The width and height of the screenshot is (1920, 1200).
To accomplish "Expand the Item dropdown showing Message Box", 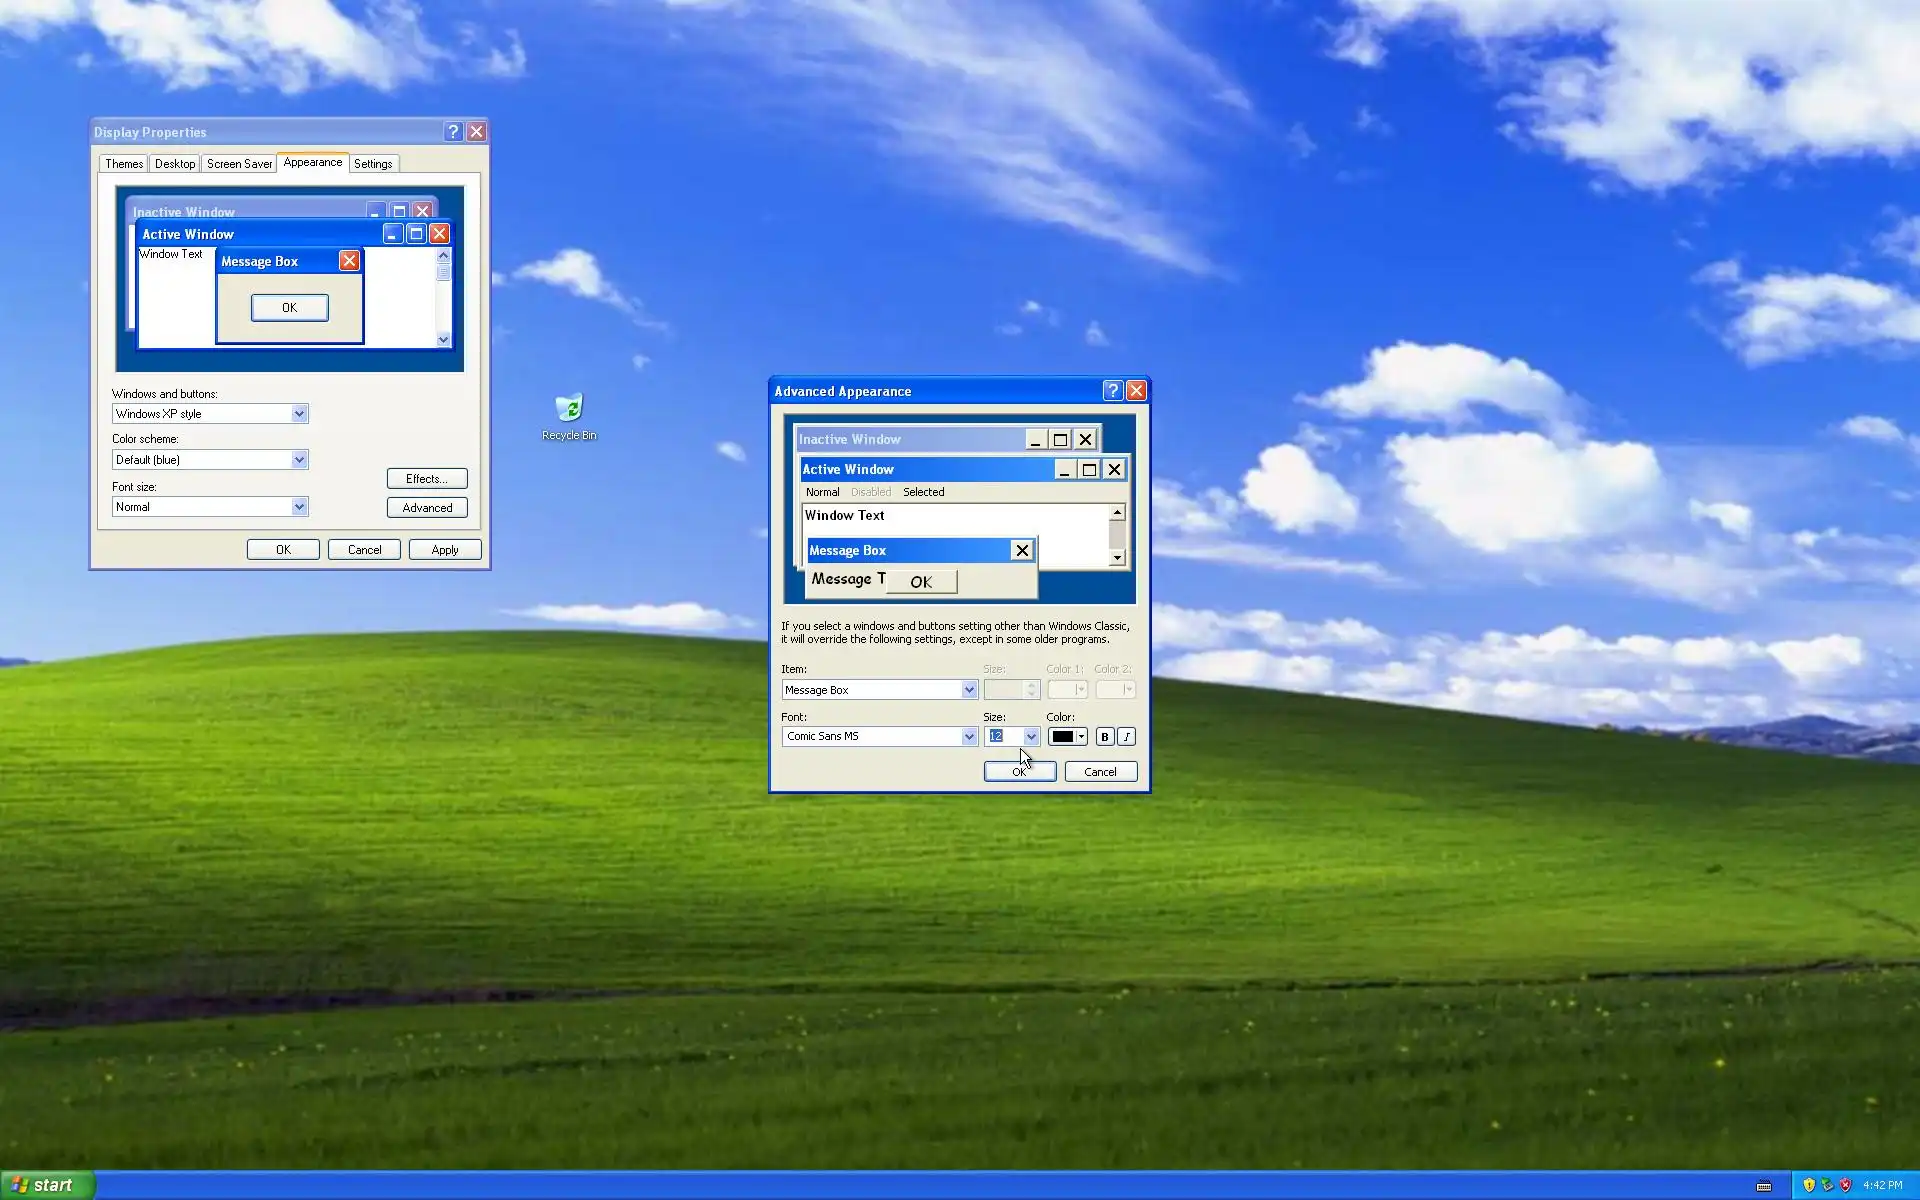I will tap(968, 690).
